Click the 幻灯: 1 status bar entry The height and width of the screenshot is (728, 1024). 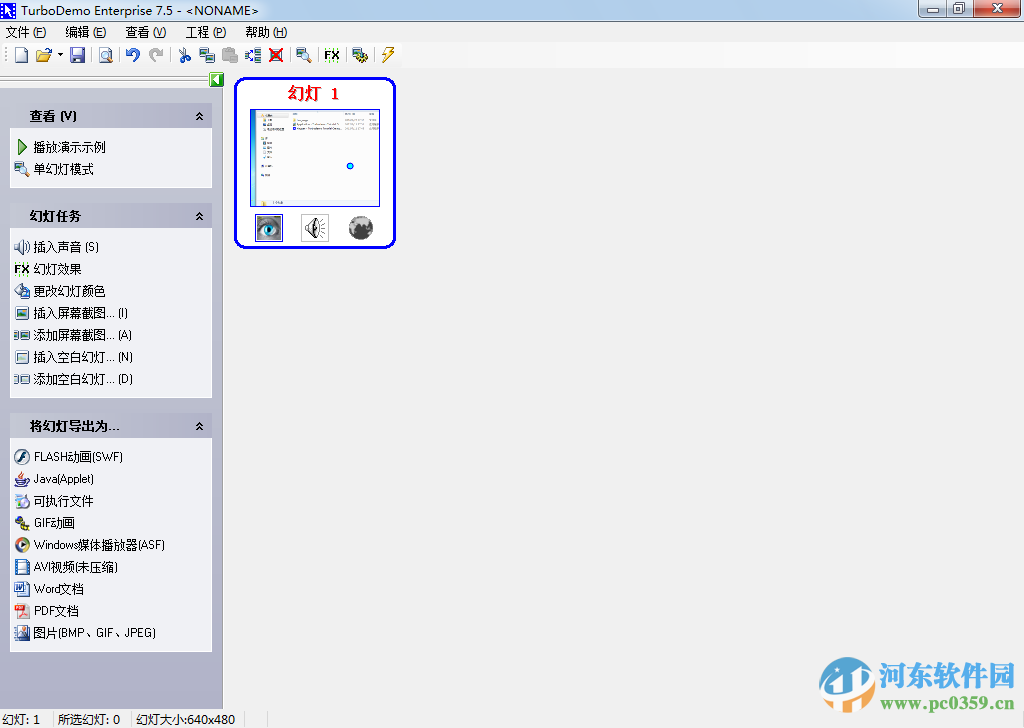point(22,720)
